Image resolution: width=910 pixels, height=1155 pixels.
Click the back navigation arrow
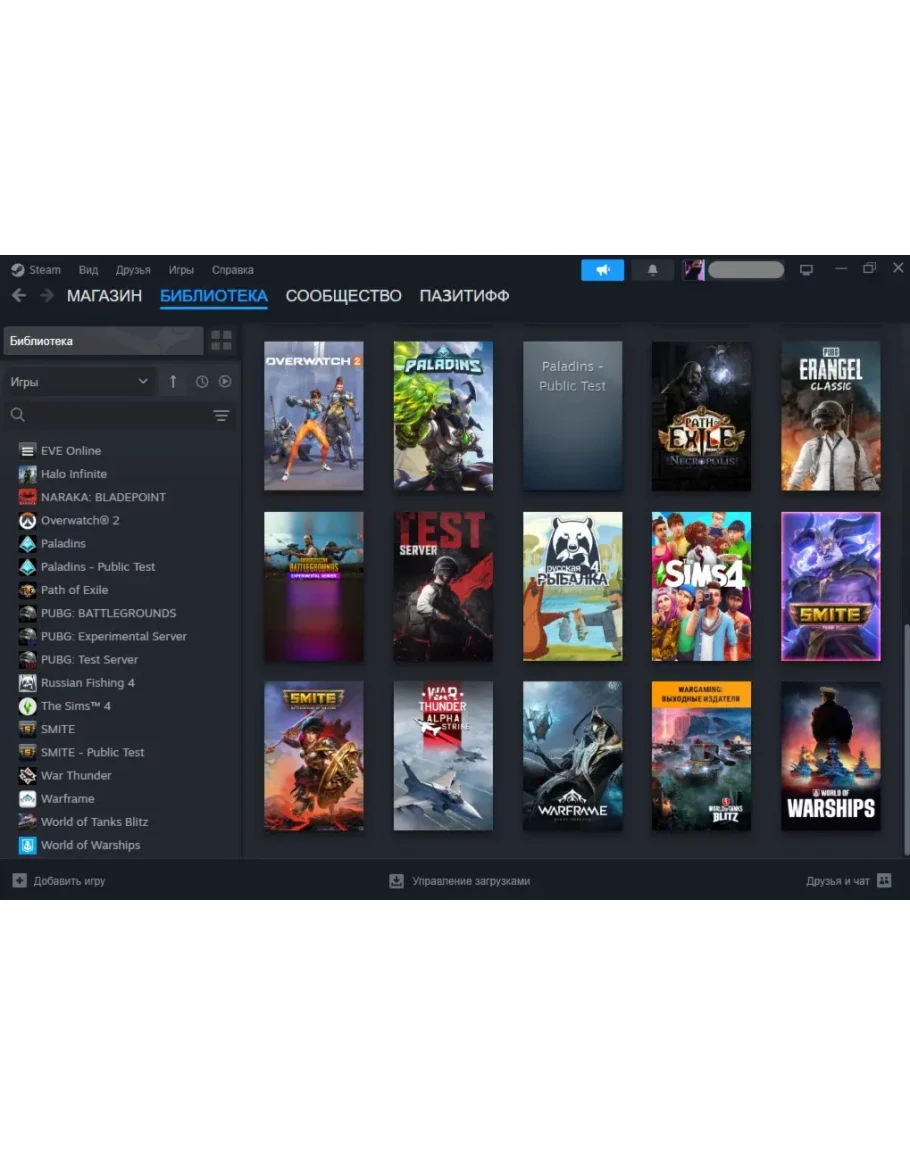19,296
